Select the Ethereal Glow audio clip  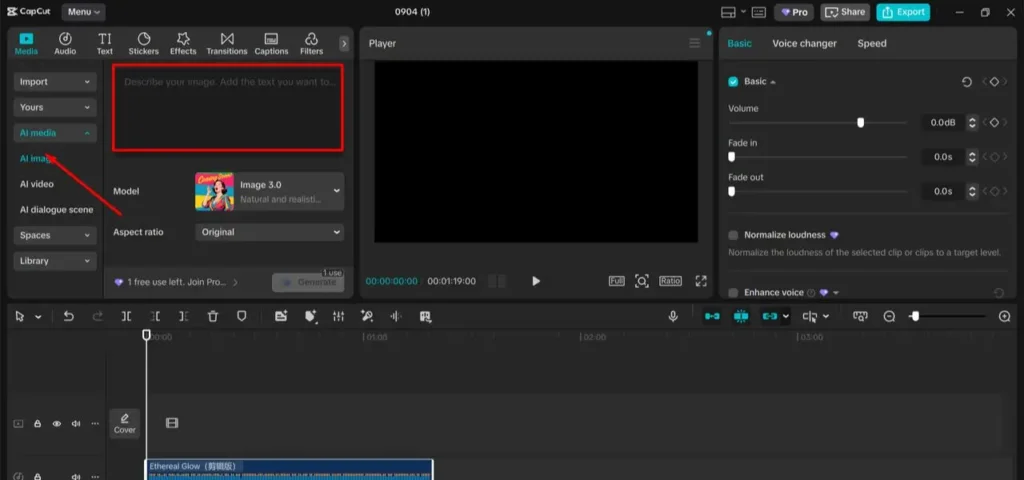click(x=289, y=470)
